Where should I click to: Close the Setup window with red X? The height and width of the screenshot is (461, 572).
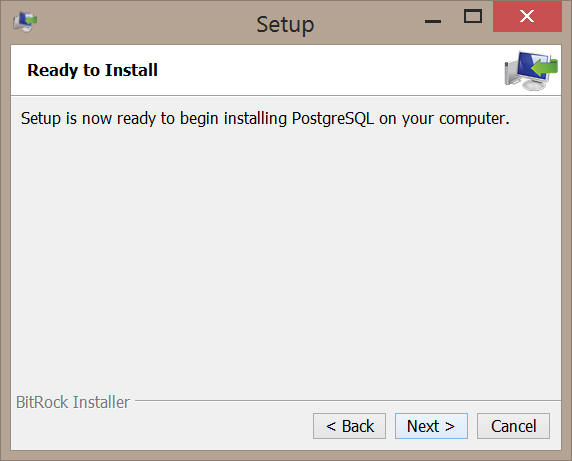pyautogui.click(x=527, y=16)
